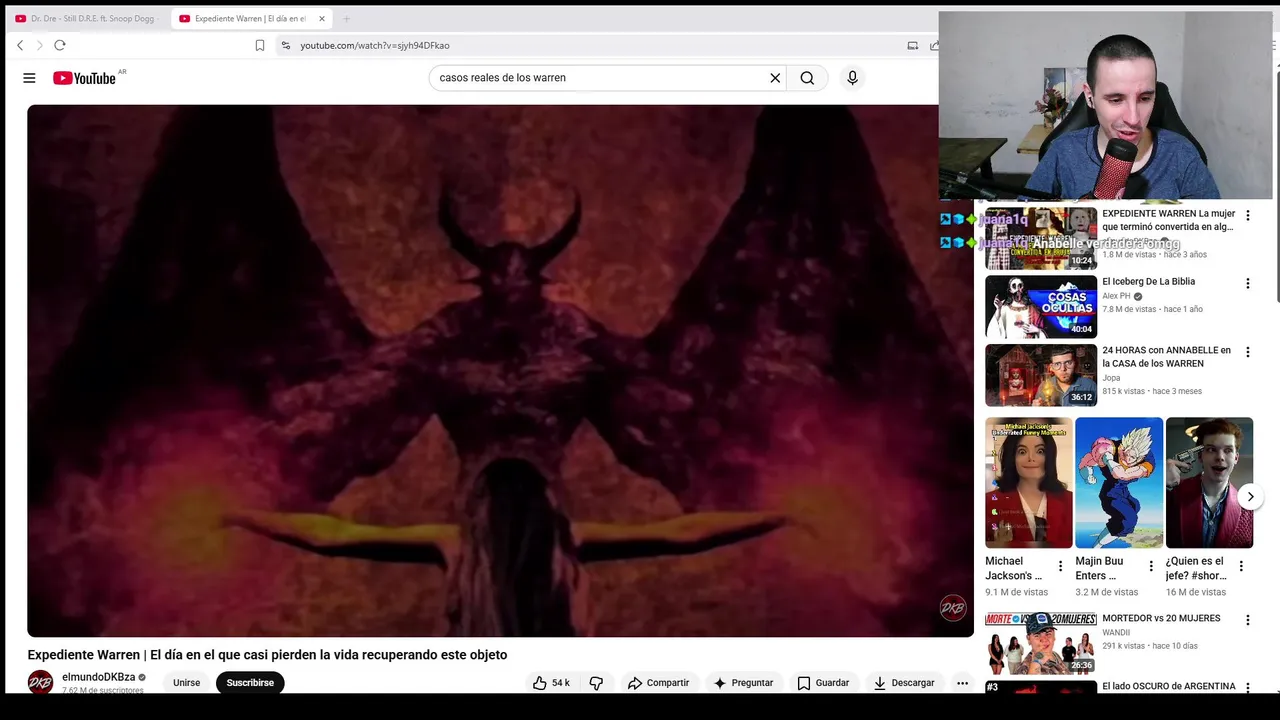Show next shorts with arrow chevron
The height and width of the screenshot is (720, 1280).
click(x=1250, y=497)
